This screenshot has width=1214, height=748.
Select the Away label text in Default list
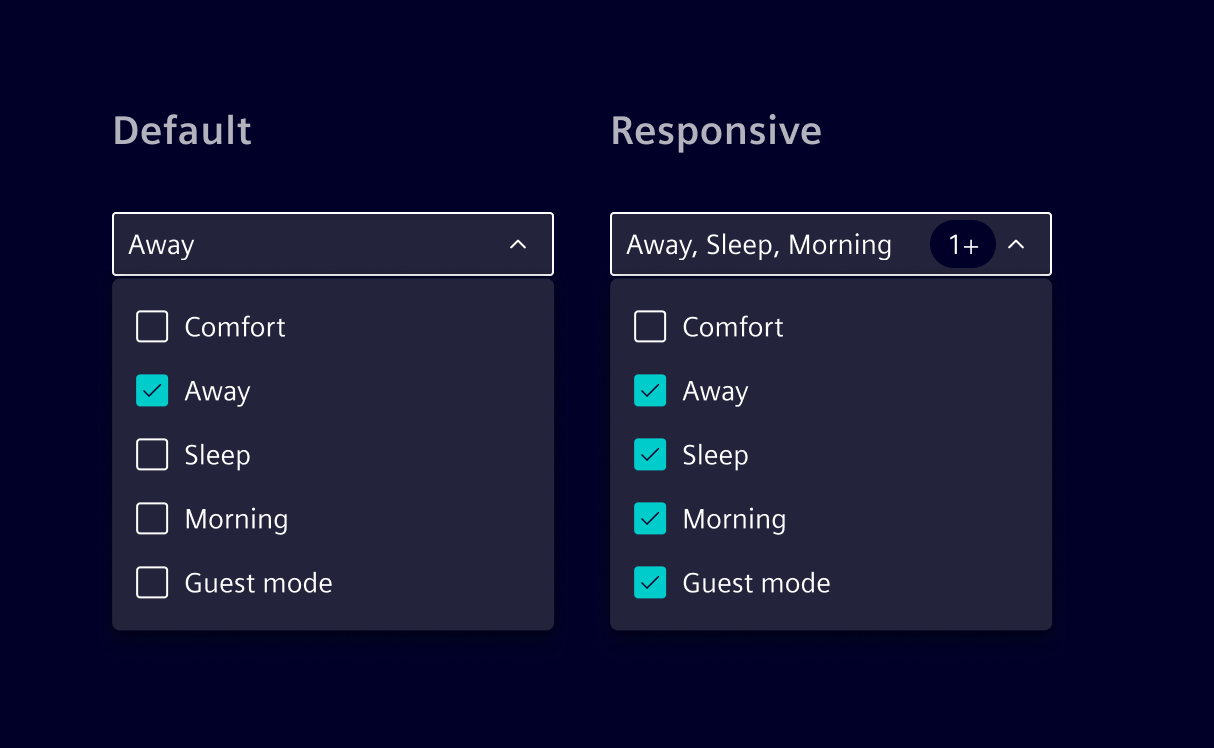click(x=217, y=390)
